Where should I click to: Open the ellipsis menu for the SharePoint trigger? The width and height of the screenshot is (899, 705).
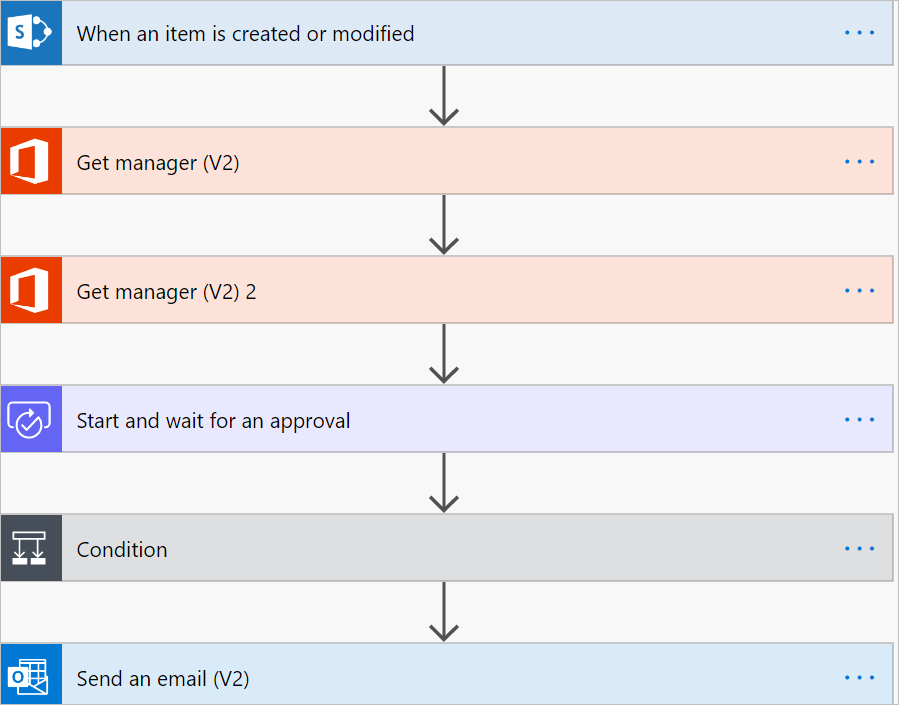tap(859, 33)
